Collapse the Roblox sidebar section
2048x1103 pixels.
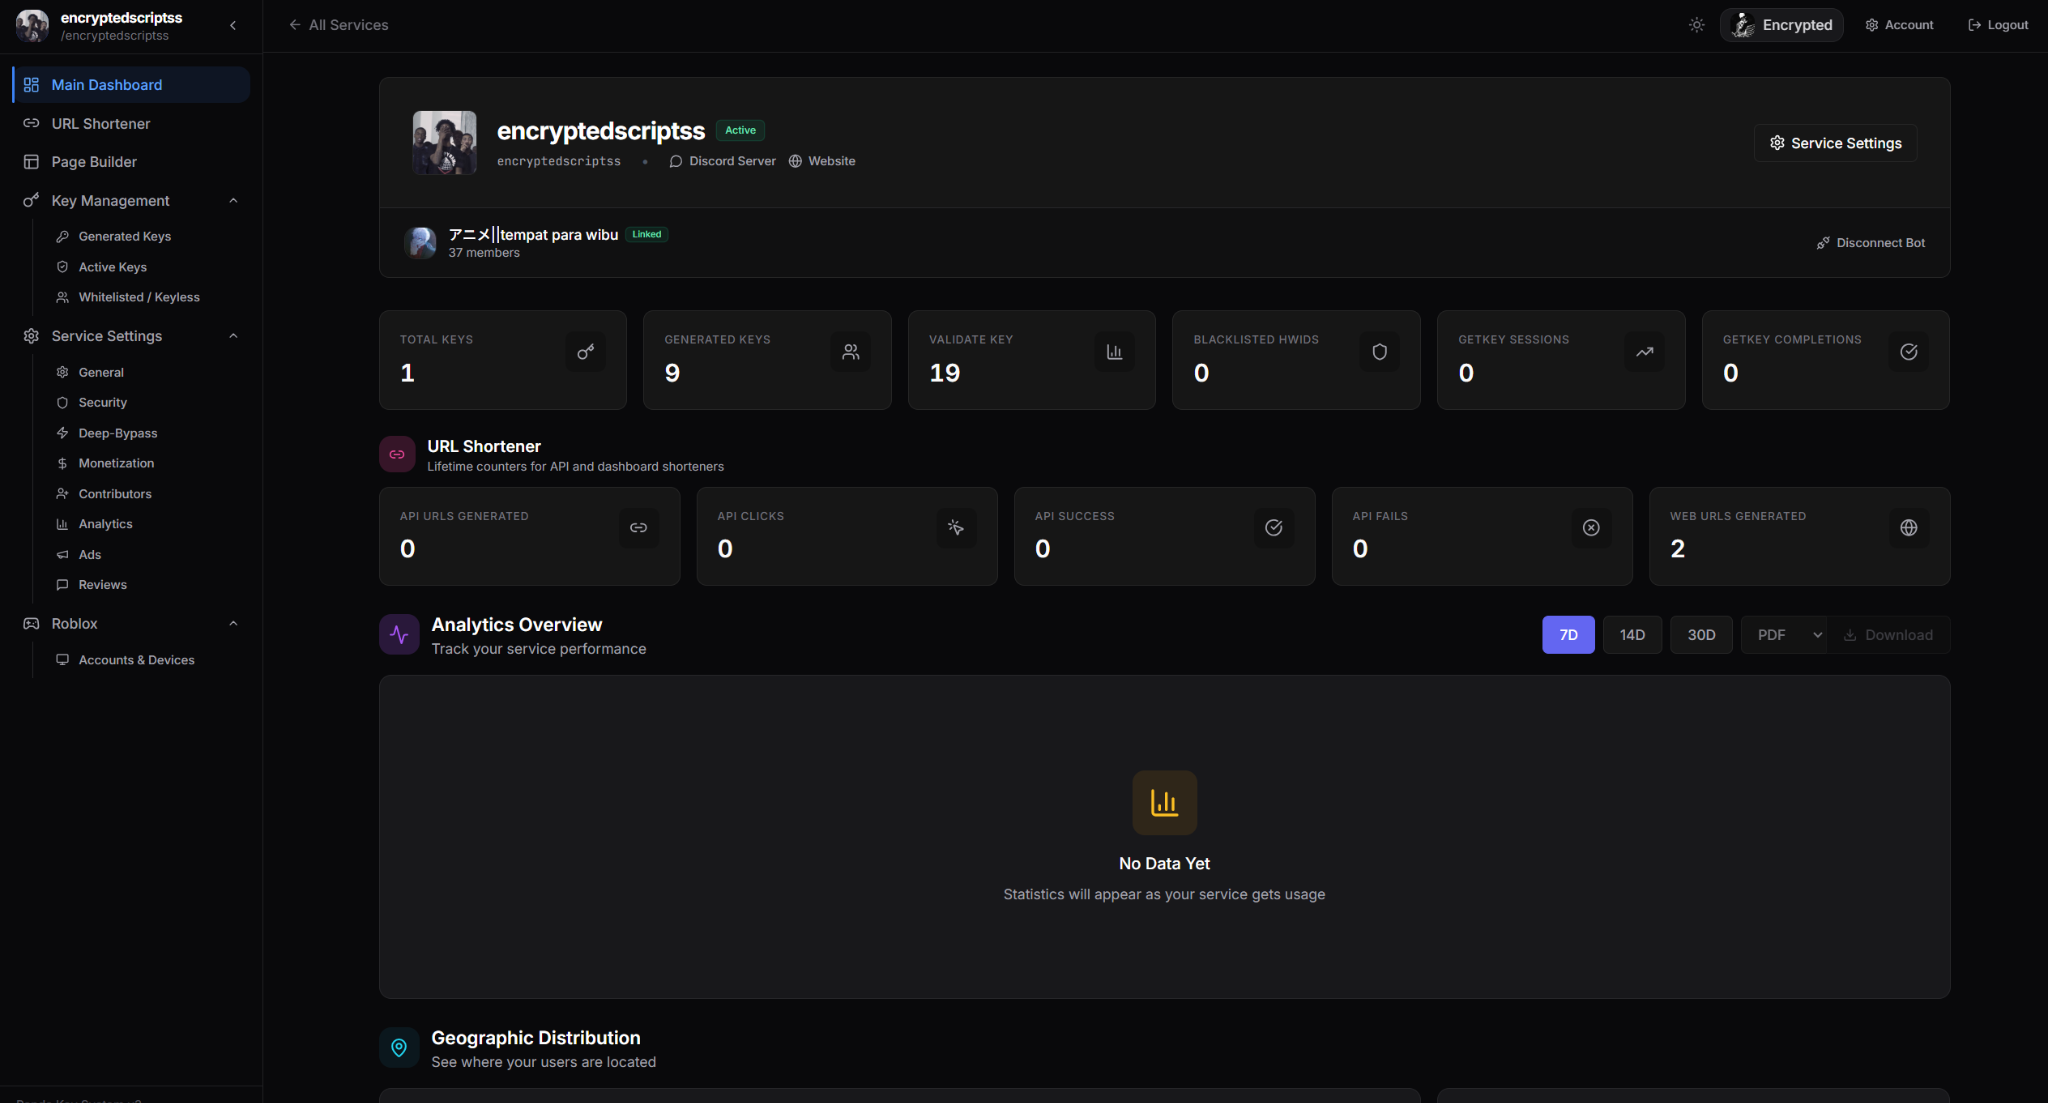[233, 624]
